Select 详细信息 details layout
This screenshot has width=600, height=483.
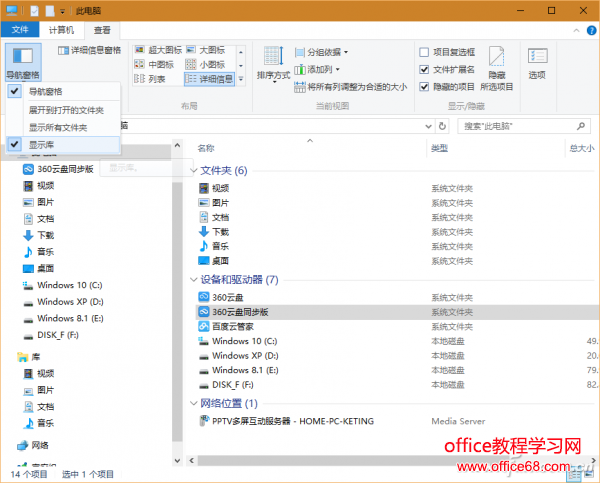click(x=209, y=79)
